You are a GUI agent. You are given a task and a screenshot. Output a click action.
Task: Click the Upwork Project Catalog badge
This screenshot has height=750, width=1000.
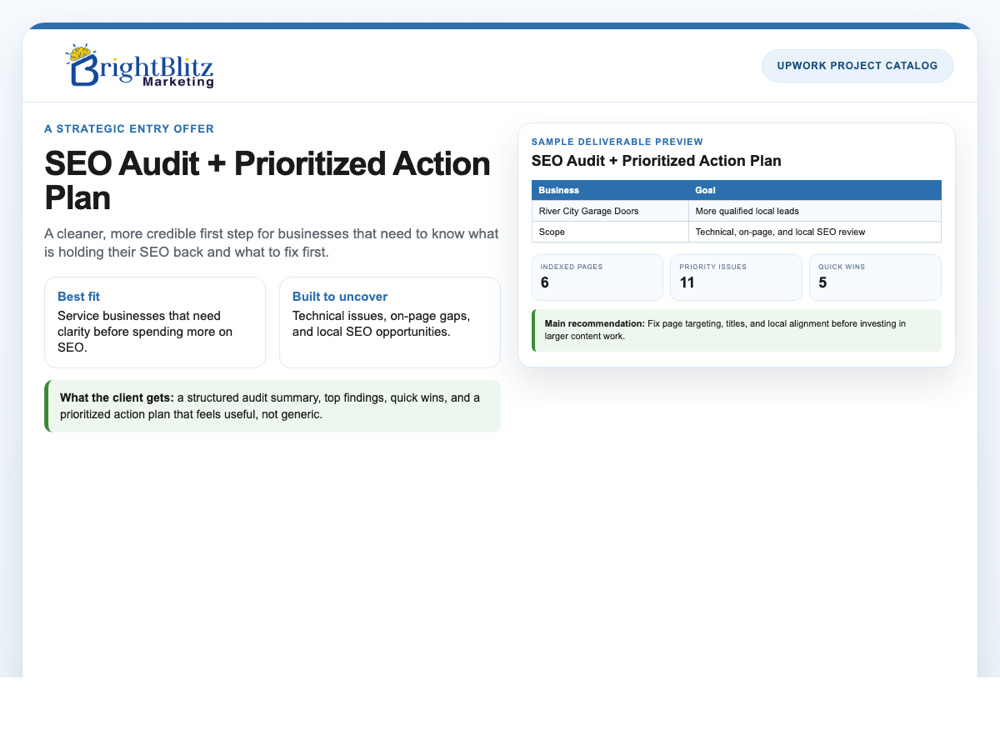tap(857, 66)
